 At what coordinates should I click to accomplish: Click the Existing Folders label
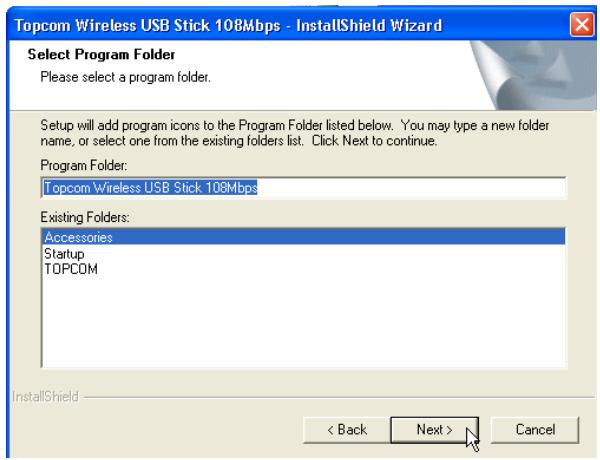85,217
